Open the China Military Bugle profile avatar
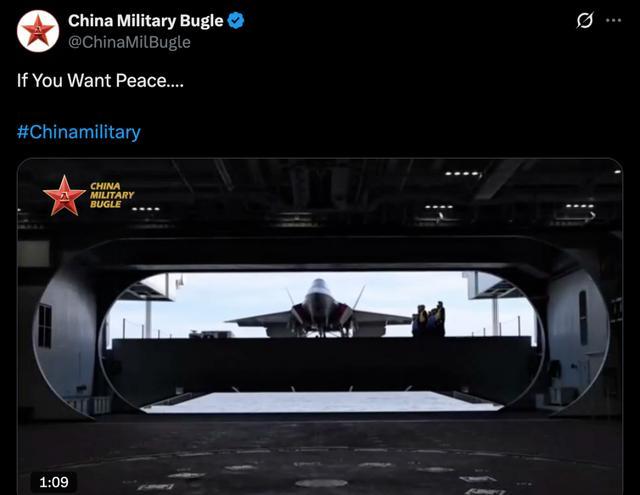 pos(38,31)
